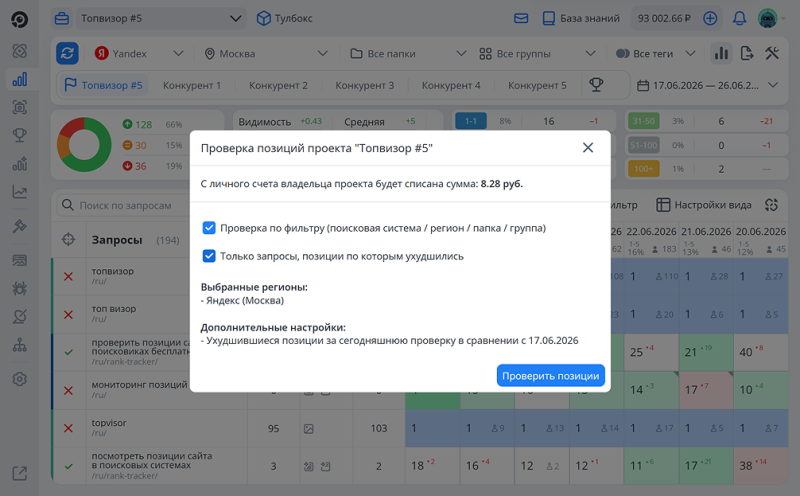Screen dimensions: 800x496
Task: Click the image icon in topvisor row
Action: [x=309, y=429]
